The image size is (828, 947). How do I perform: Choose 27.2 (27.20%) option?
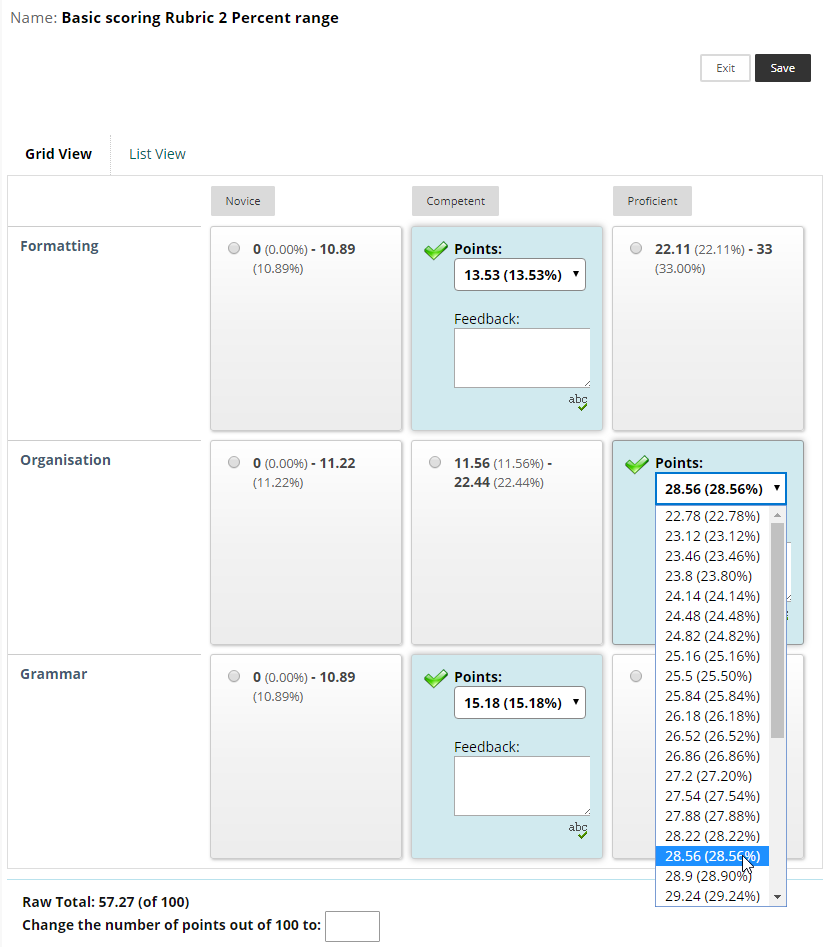712,775
